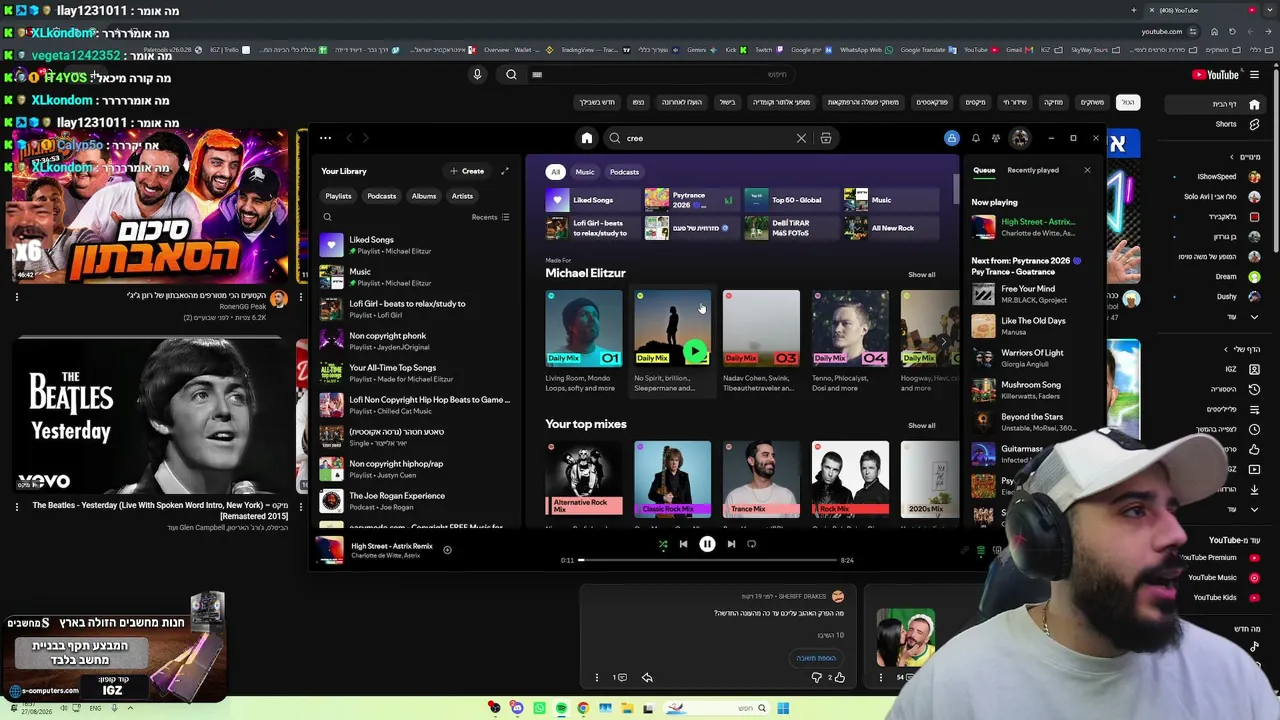Open Windows Start menu
Viewport: 1280px width, 720px height.
(x=783, y=708)
